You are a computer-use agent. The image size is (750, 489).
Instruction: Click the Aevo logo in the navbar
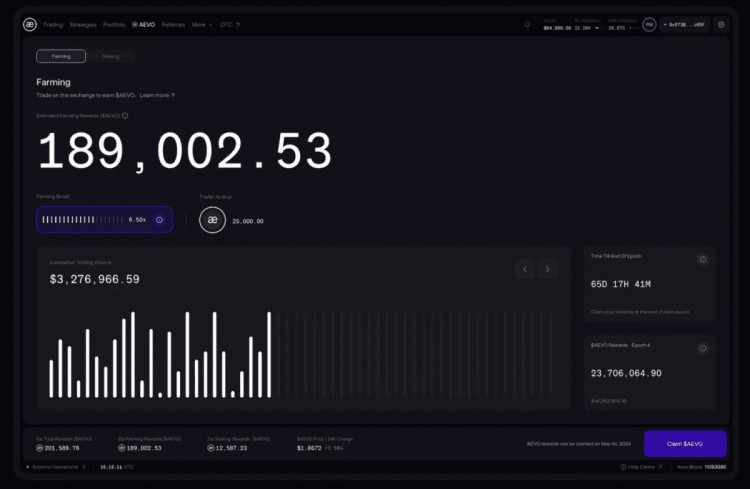point(30,24)
